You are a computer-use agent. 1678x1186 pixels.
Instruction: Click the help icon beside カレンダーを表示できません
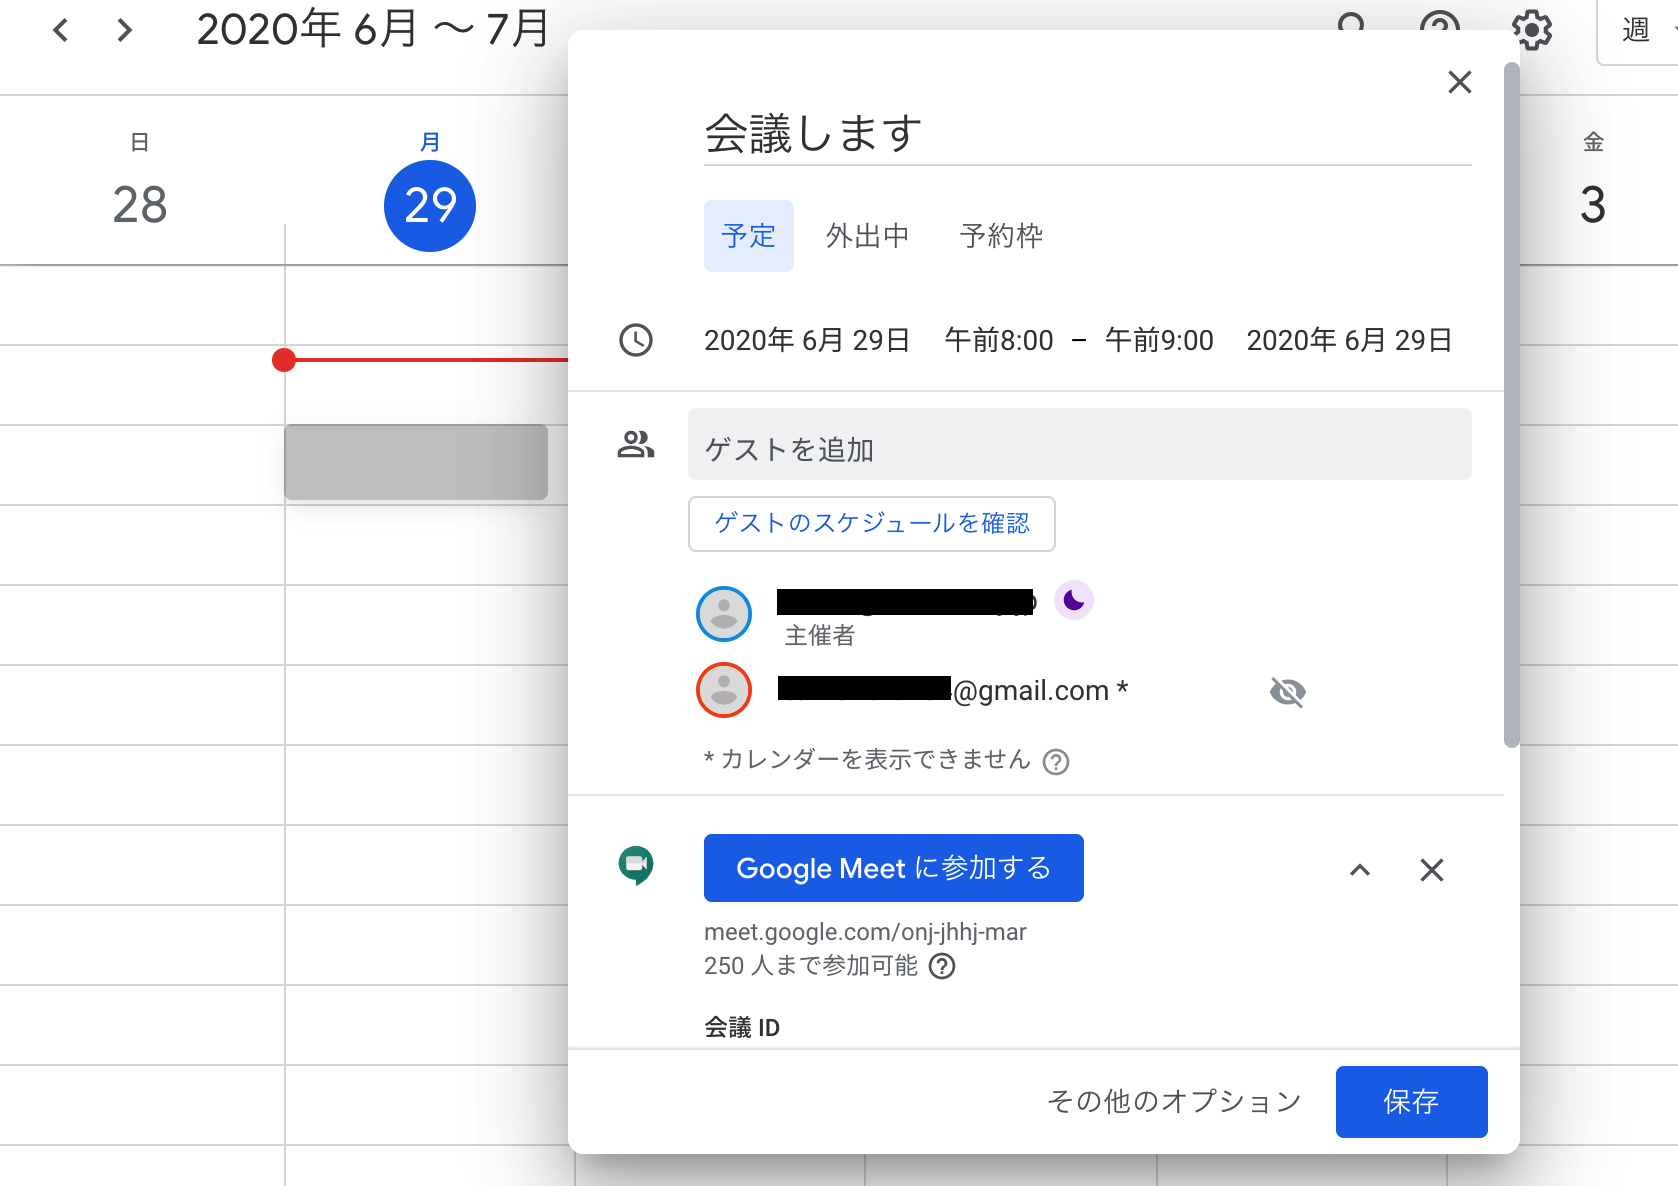coord(1057,762)
